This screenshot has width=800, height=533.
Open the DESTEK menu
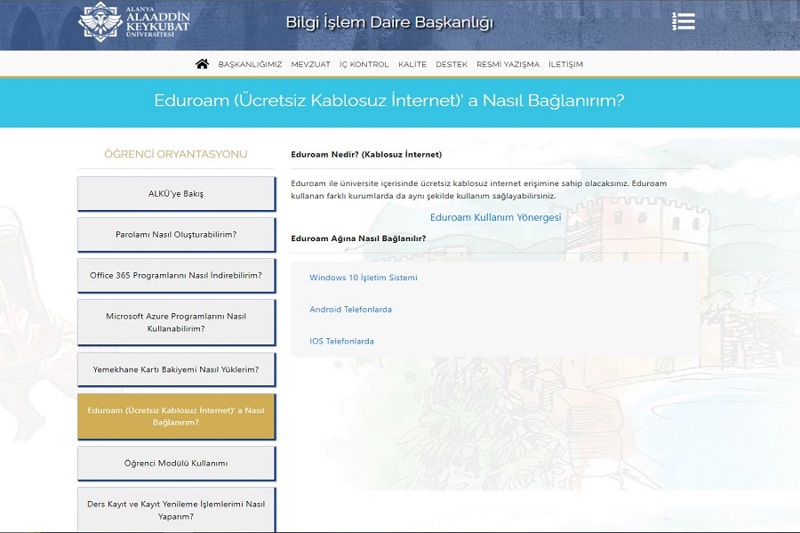point(452,64)
